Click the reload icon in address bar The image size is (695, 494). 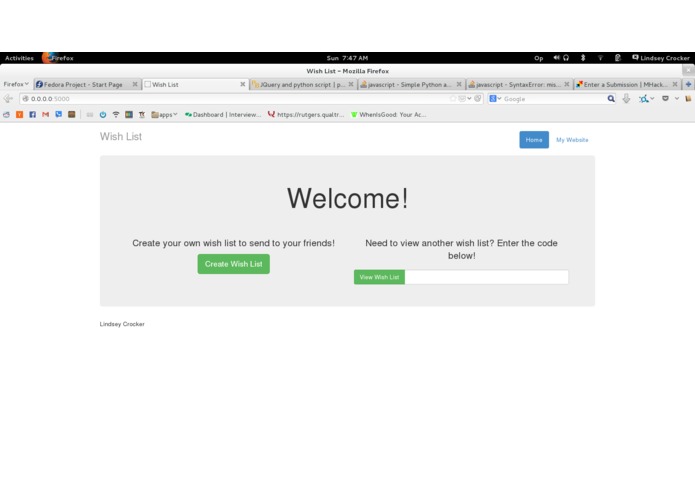click(477, 99)
